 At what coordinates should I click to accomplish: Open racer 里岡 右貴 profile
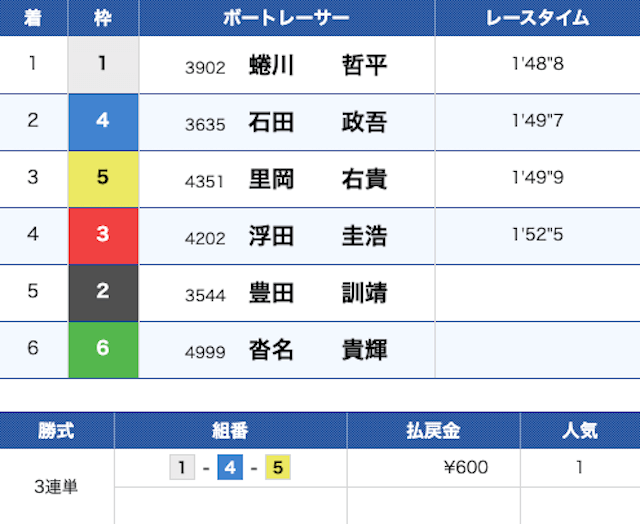pyautogui.click(x=318, y=179)
